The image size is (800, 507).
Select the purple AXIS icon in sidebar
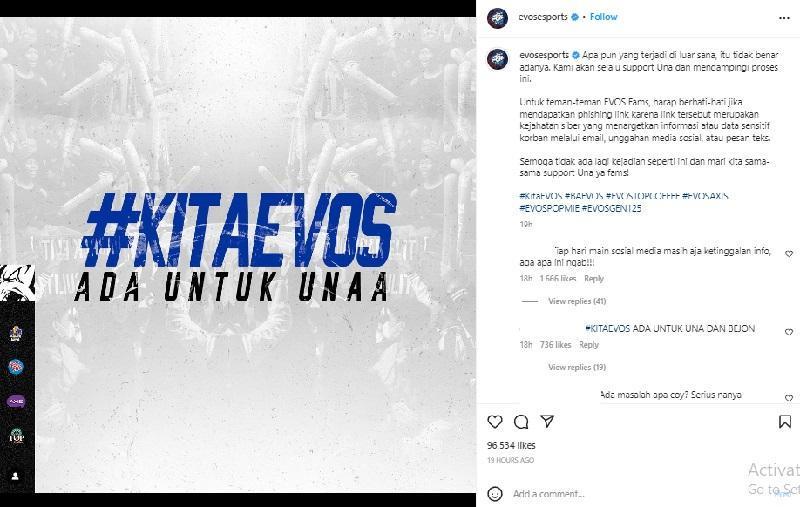click(16, 401)
